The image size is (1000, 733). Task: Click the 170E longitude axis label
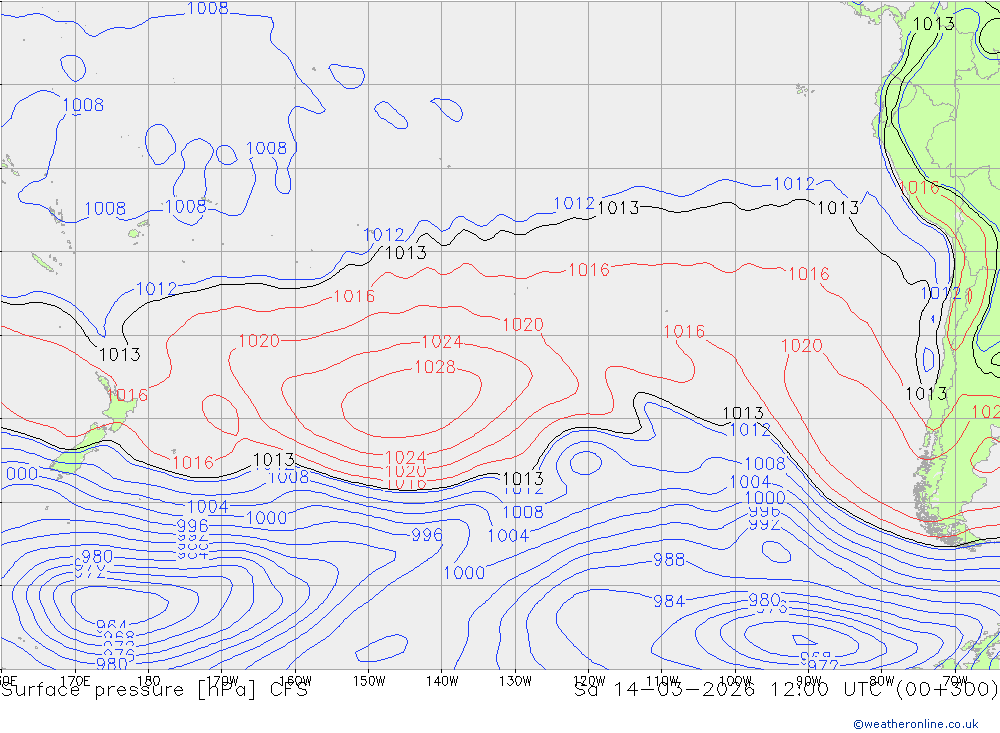(x=75, y=681)
